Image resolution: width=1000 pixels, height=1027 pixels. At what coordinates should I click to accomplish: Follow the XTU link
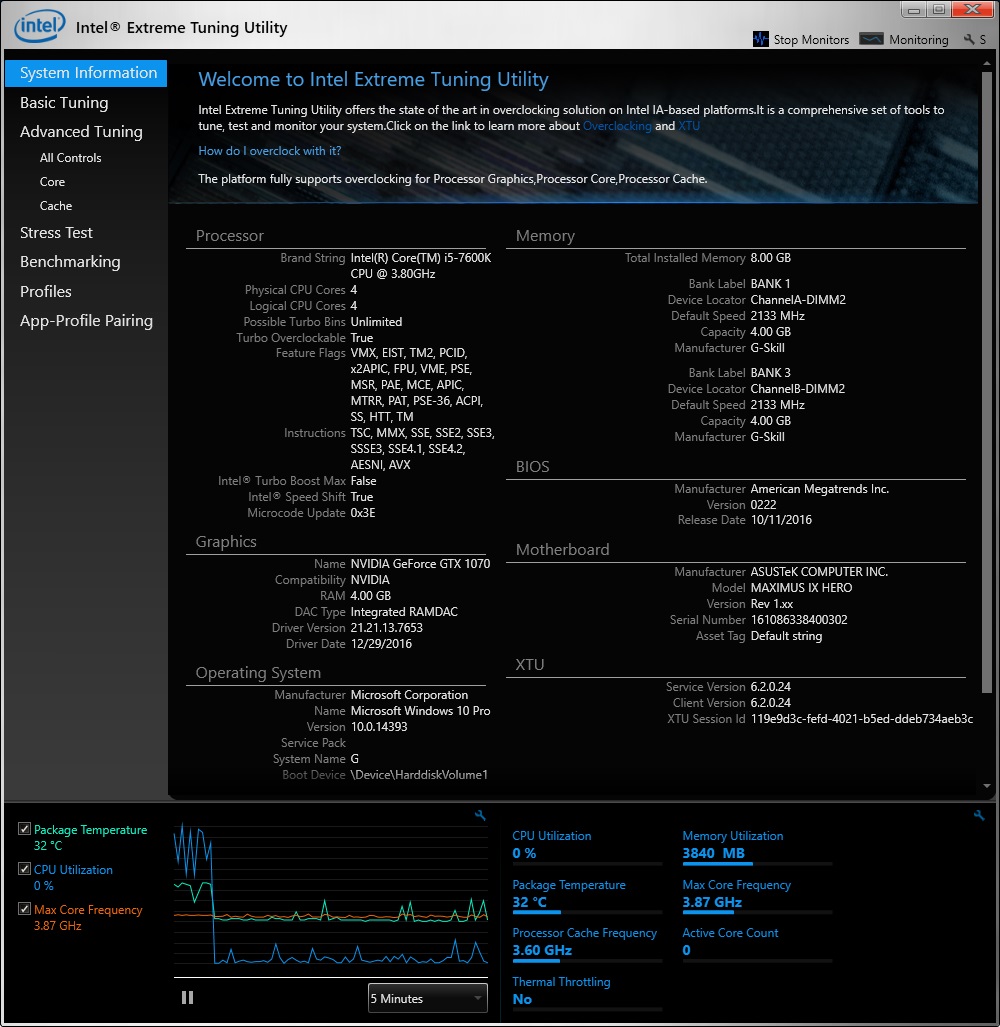[x=689, y=126]
